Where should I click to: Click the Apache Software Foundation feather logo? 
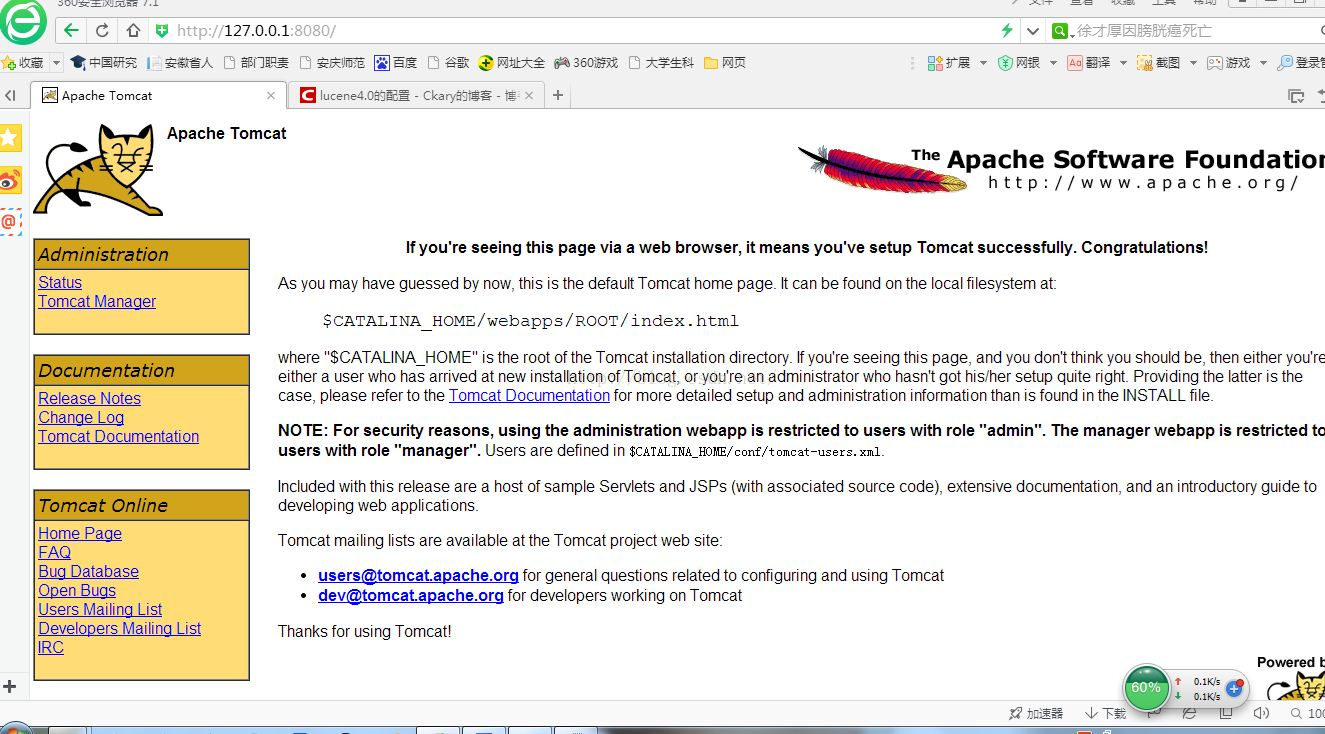coord(1061,168)
